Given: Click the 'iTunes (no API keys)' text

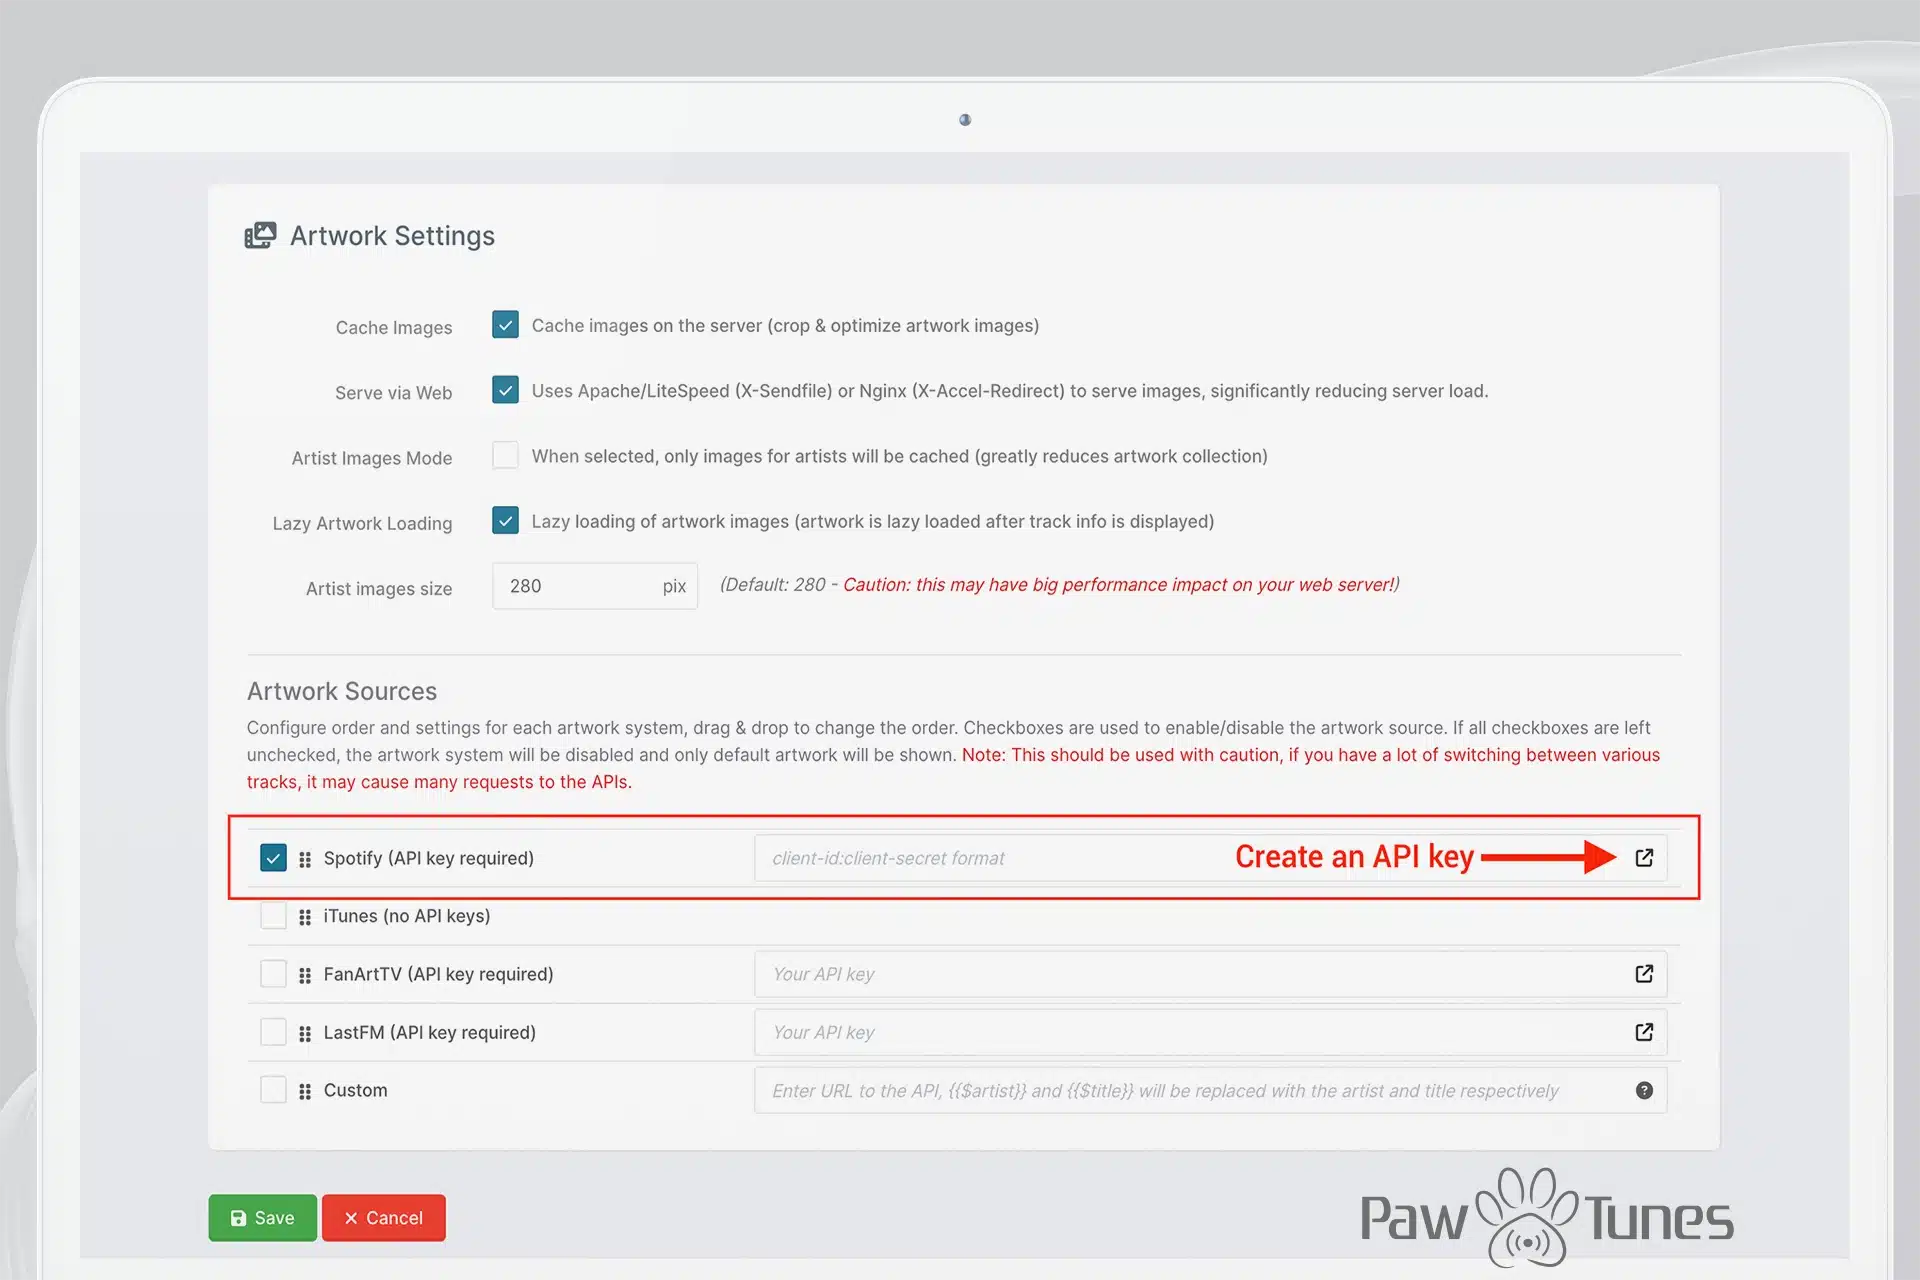Looking at the screenshot, I should [407, 916].
